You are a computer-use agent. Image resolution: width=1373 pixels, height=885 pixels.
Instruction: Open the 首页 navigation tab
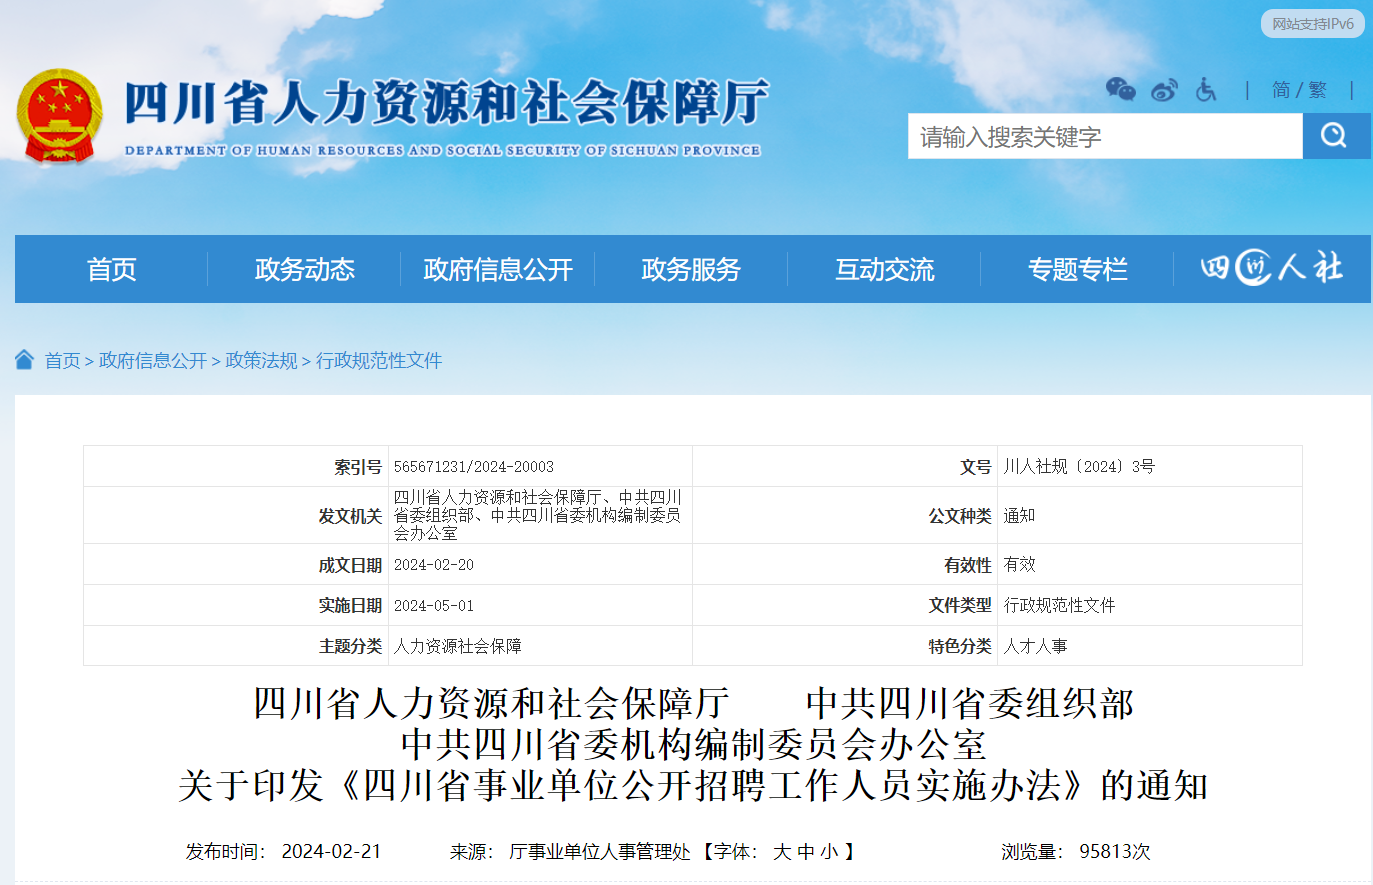(x=111, y=269)
